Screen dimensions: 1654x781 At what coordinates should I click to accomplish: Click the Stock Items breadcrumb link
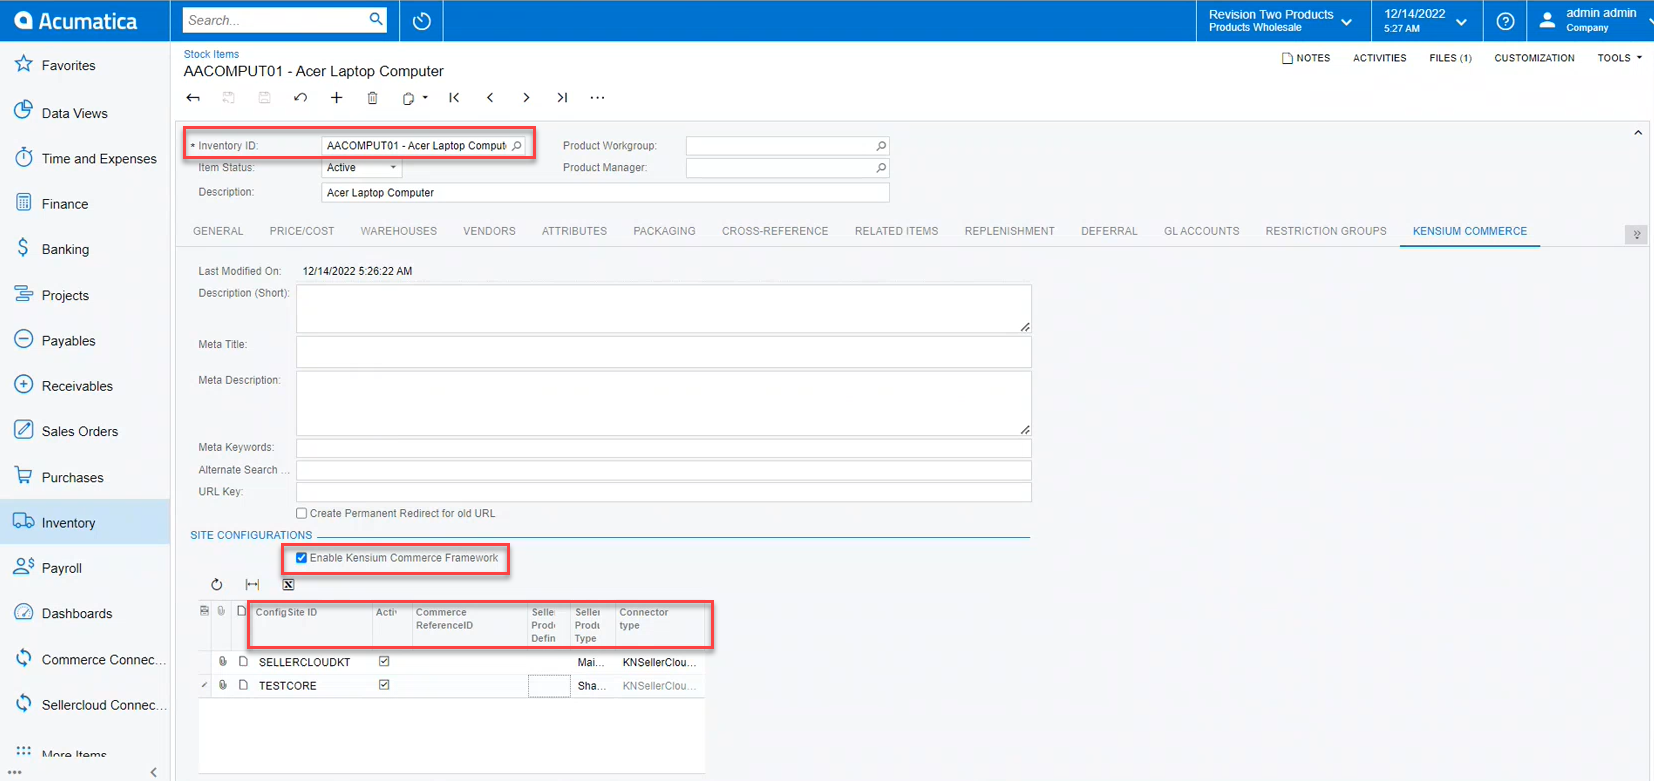click(211, 54)
